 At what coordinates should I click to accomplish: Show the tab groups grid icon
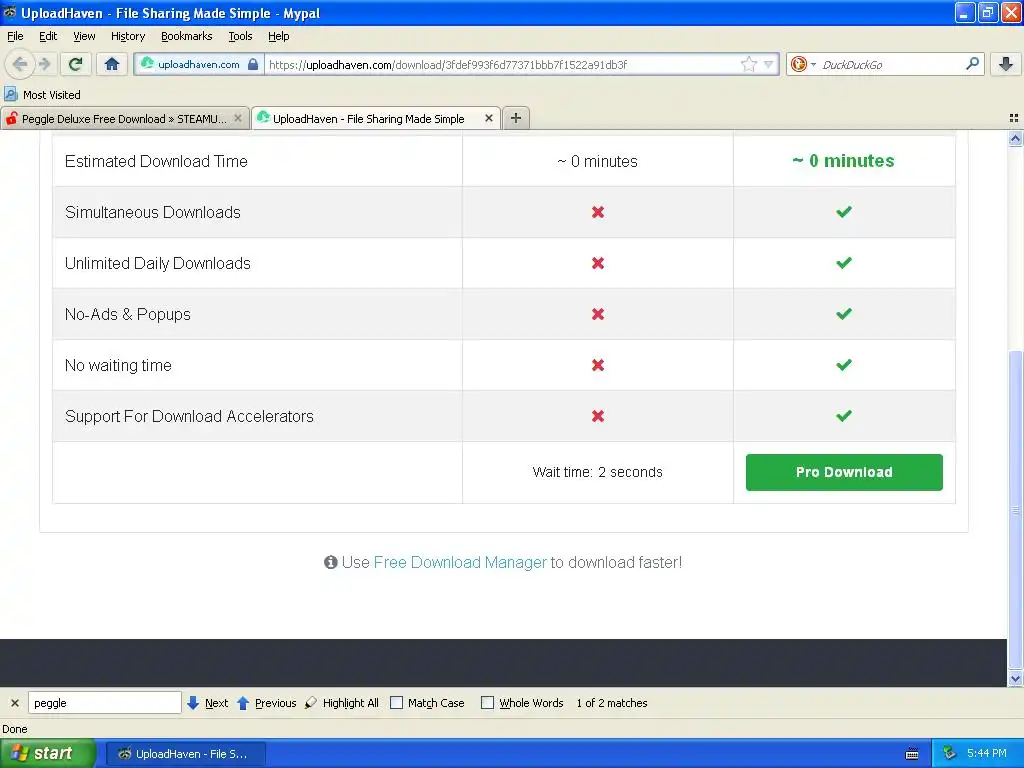coord(1014,118)
